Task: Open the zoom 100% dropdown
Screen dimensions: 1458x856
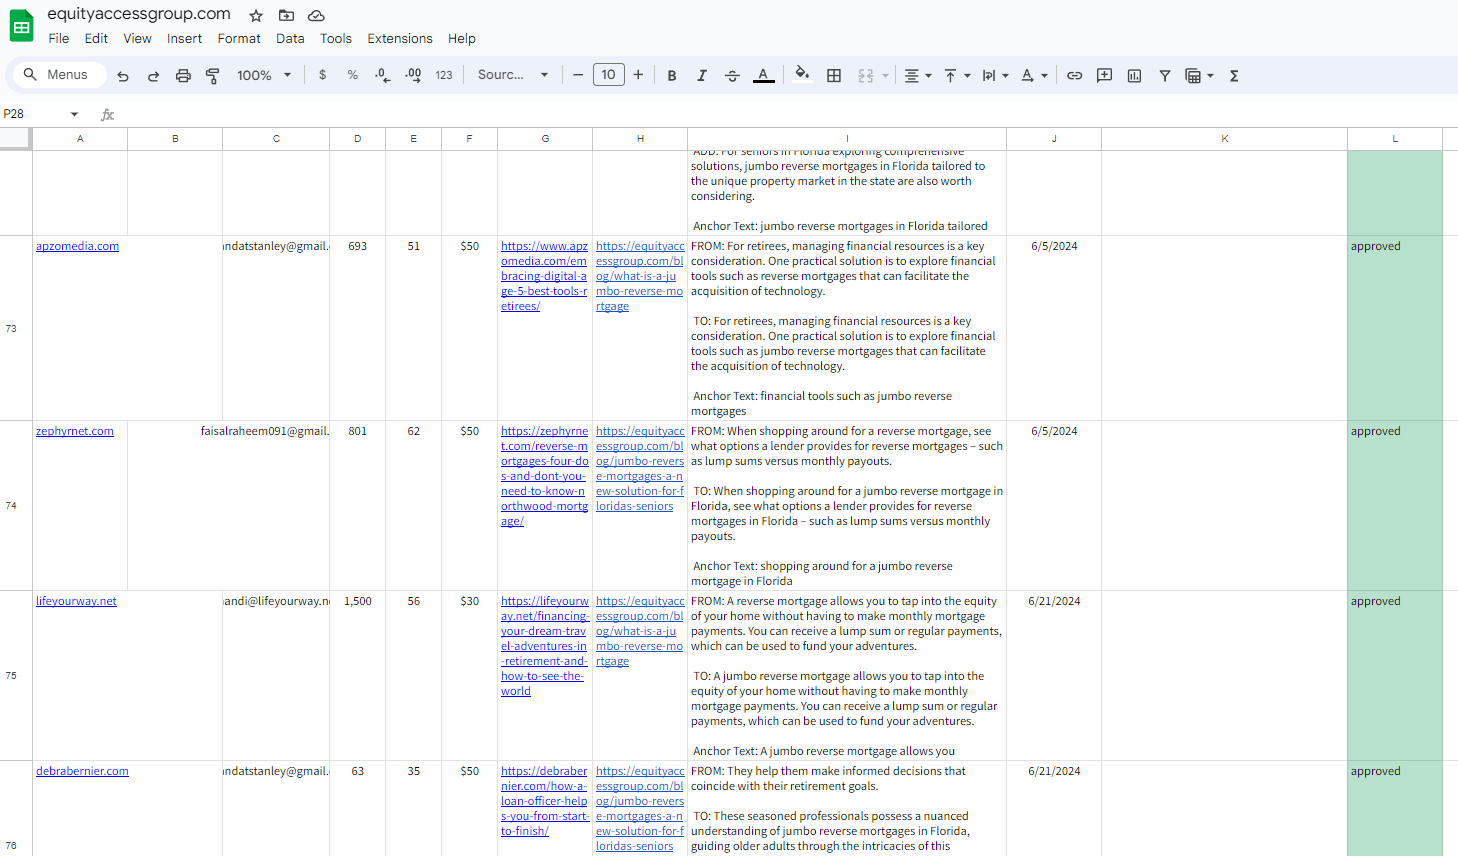Action: pyautogui.click(x=264, y=75)
